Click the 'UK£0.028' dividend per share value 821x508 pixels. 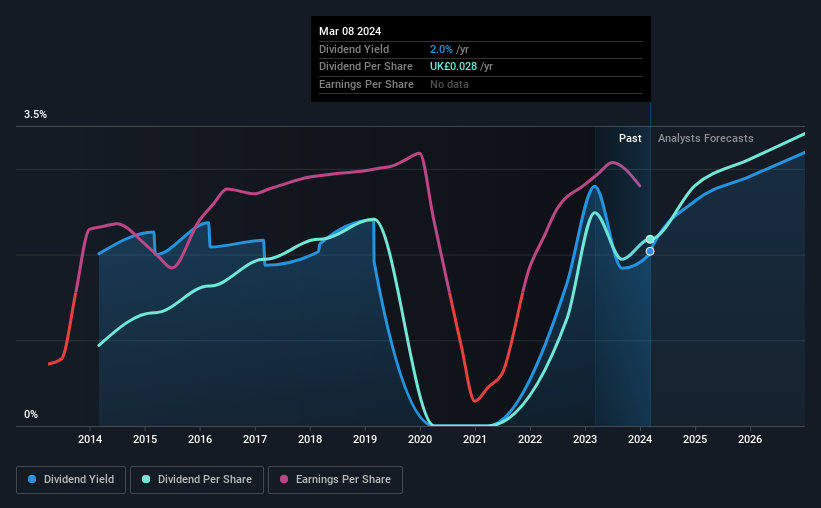coord(453,67)
